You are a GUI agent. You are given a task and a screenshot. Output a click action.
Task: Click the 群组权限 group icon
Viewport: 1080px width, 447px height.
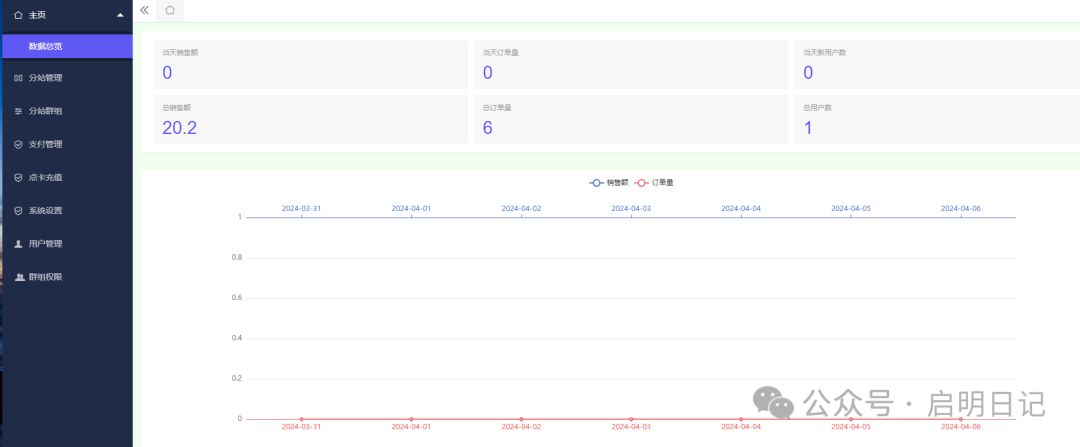click(x=18, y=277)
